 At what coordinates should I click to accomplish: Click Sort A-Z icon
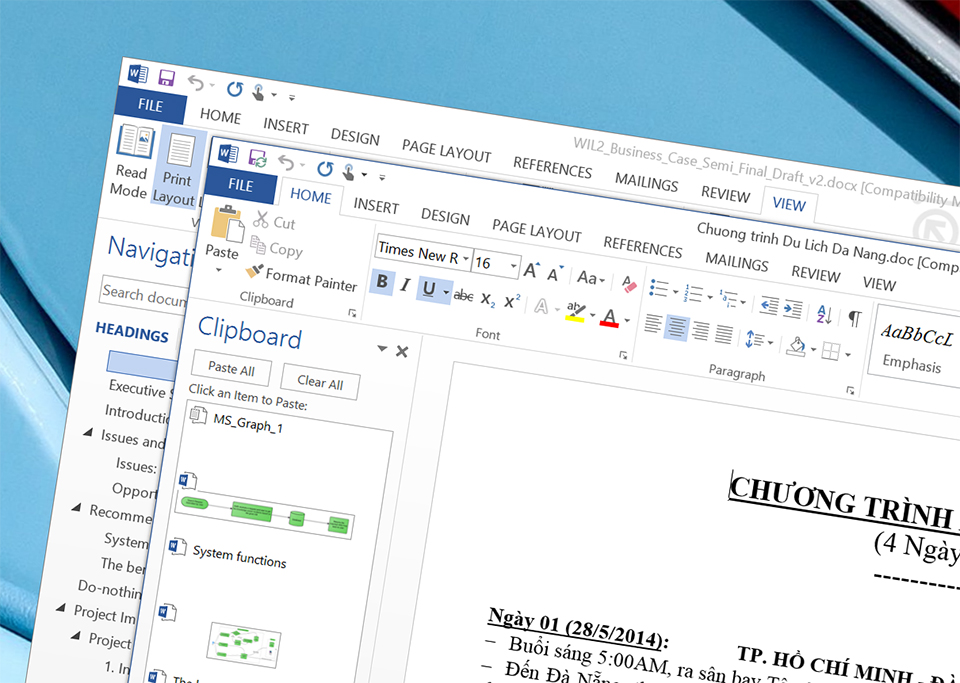[x=824, y=314]
